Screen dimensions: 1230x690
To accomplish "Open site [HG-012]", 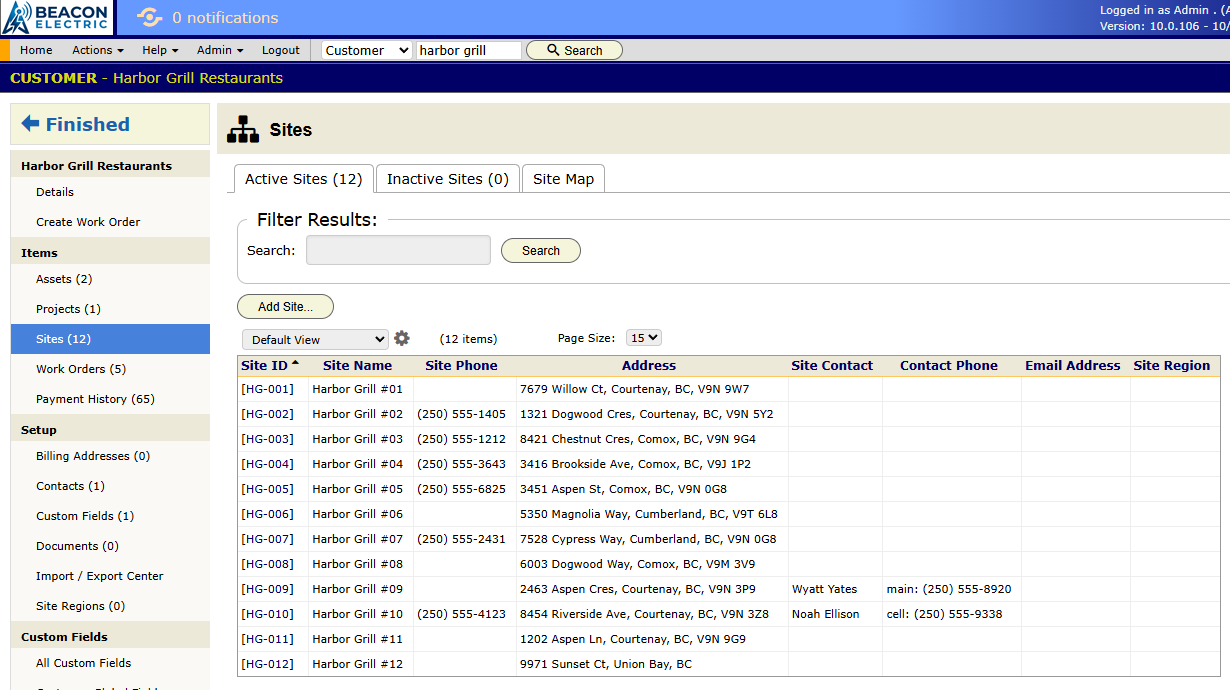I will (x=268, y=664).
